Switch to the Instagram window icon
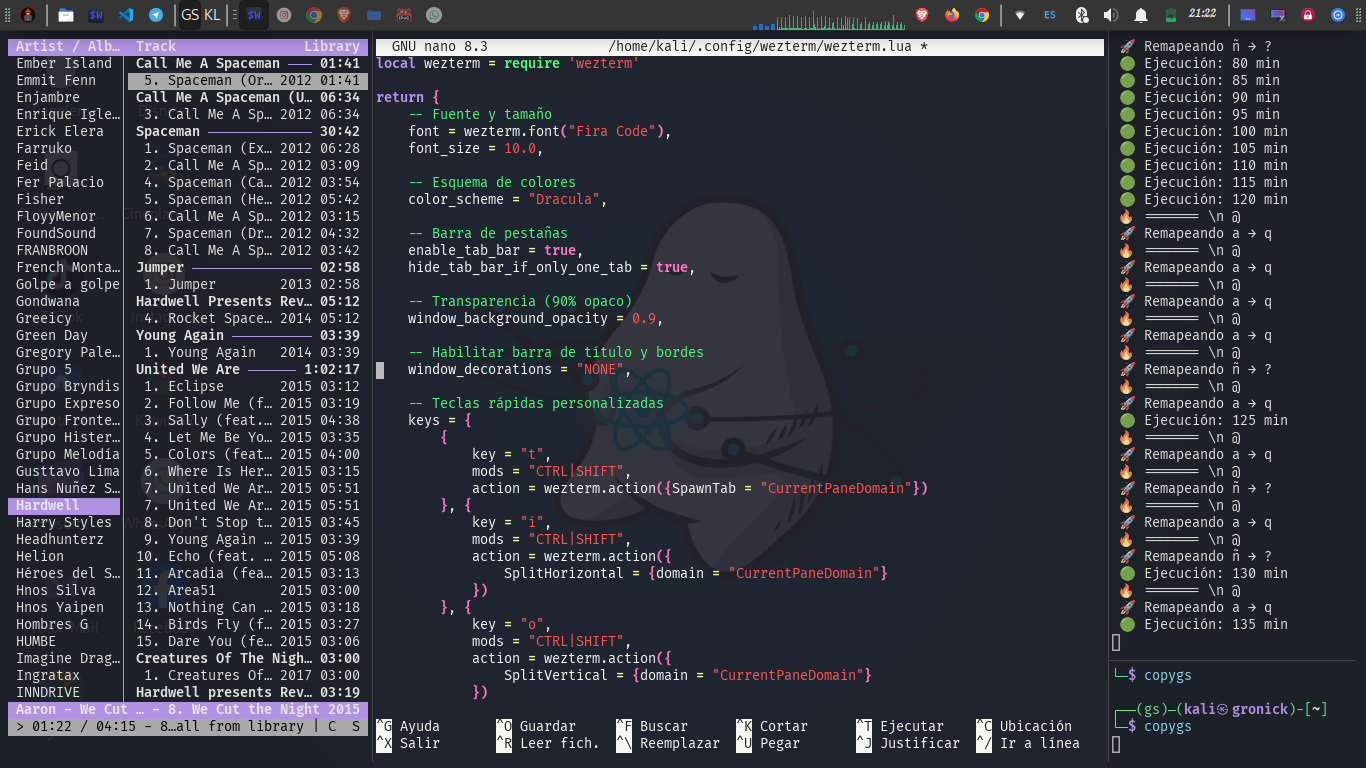Image resolution: width=1366 pixels, height=768 pixels. (x=284, y=15)
